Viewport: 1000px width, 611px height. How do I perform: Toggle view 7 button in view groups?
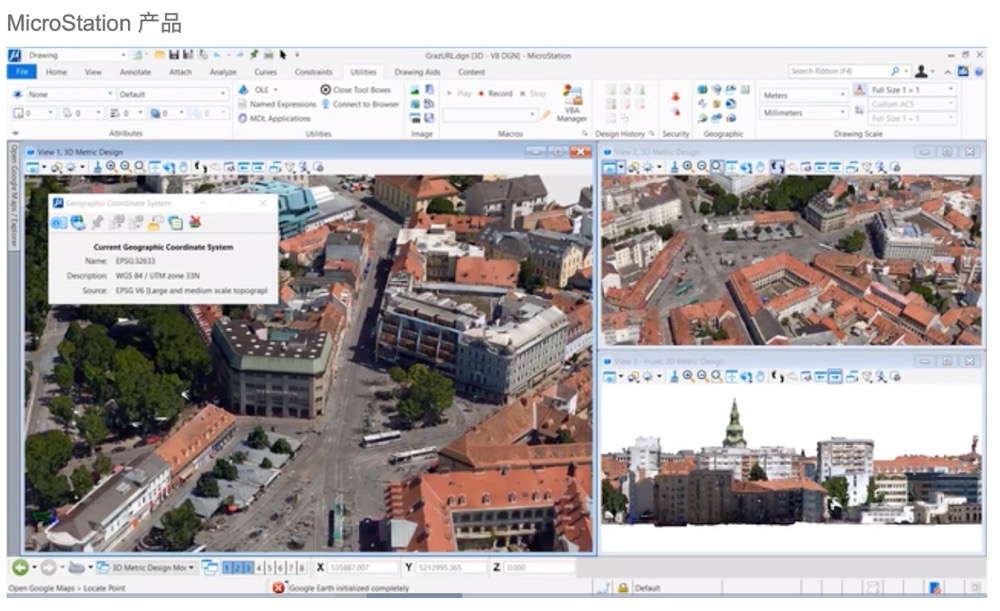[291, 567]
